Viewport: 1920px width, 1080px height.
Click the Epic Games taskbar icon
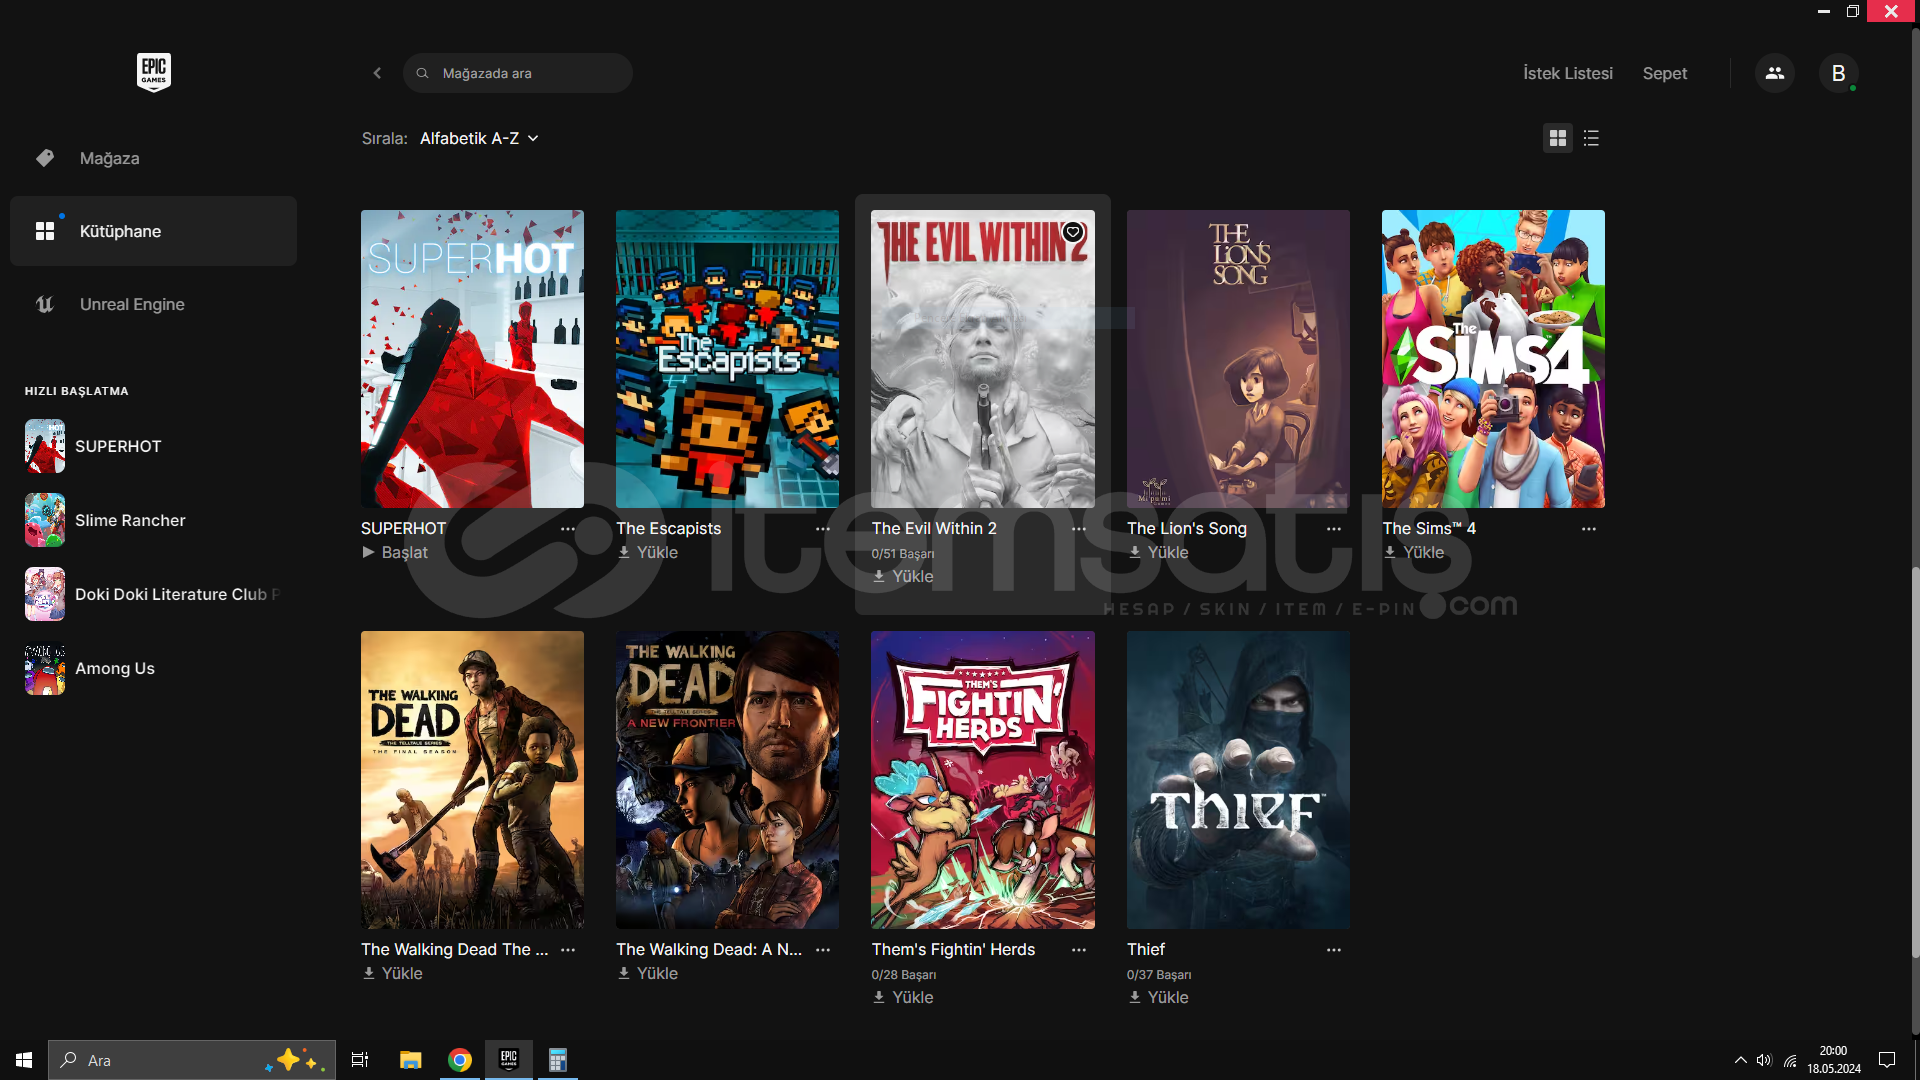point(509,1060)
